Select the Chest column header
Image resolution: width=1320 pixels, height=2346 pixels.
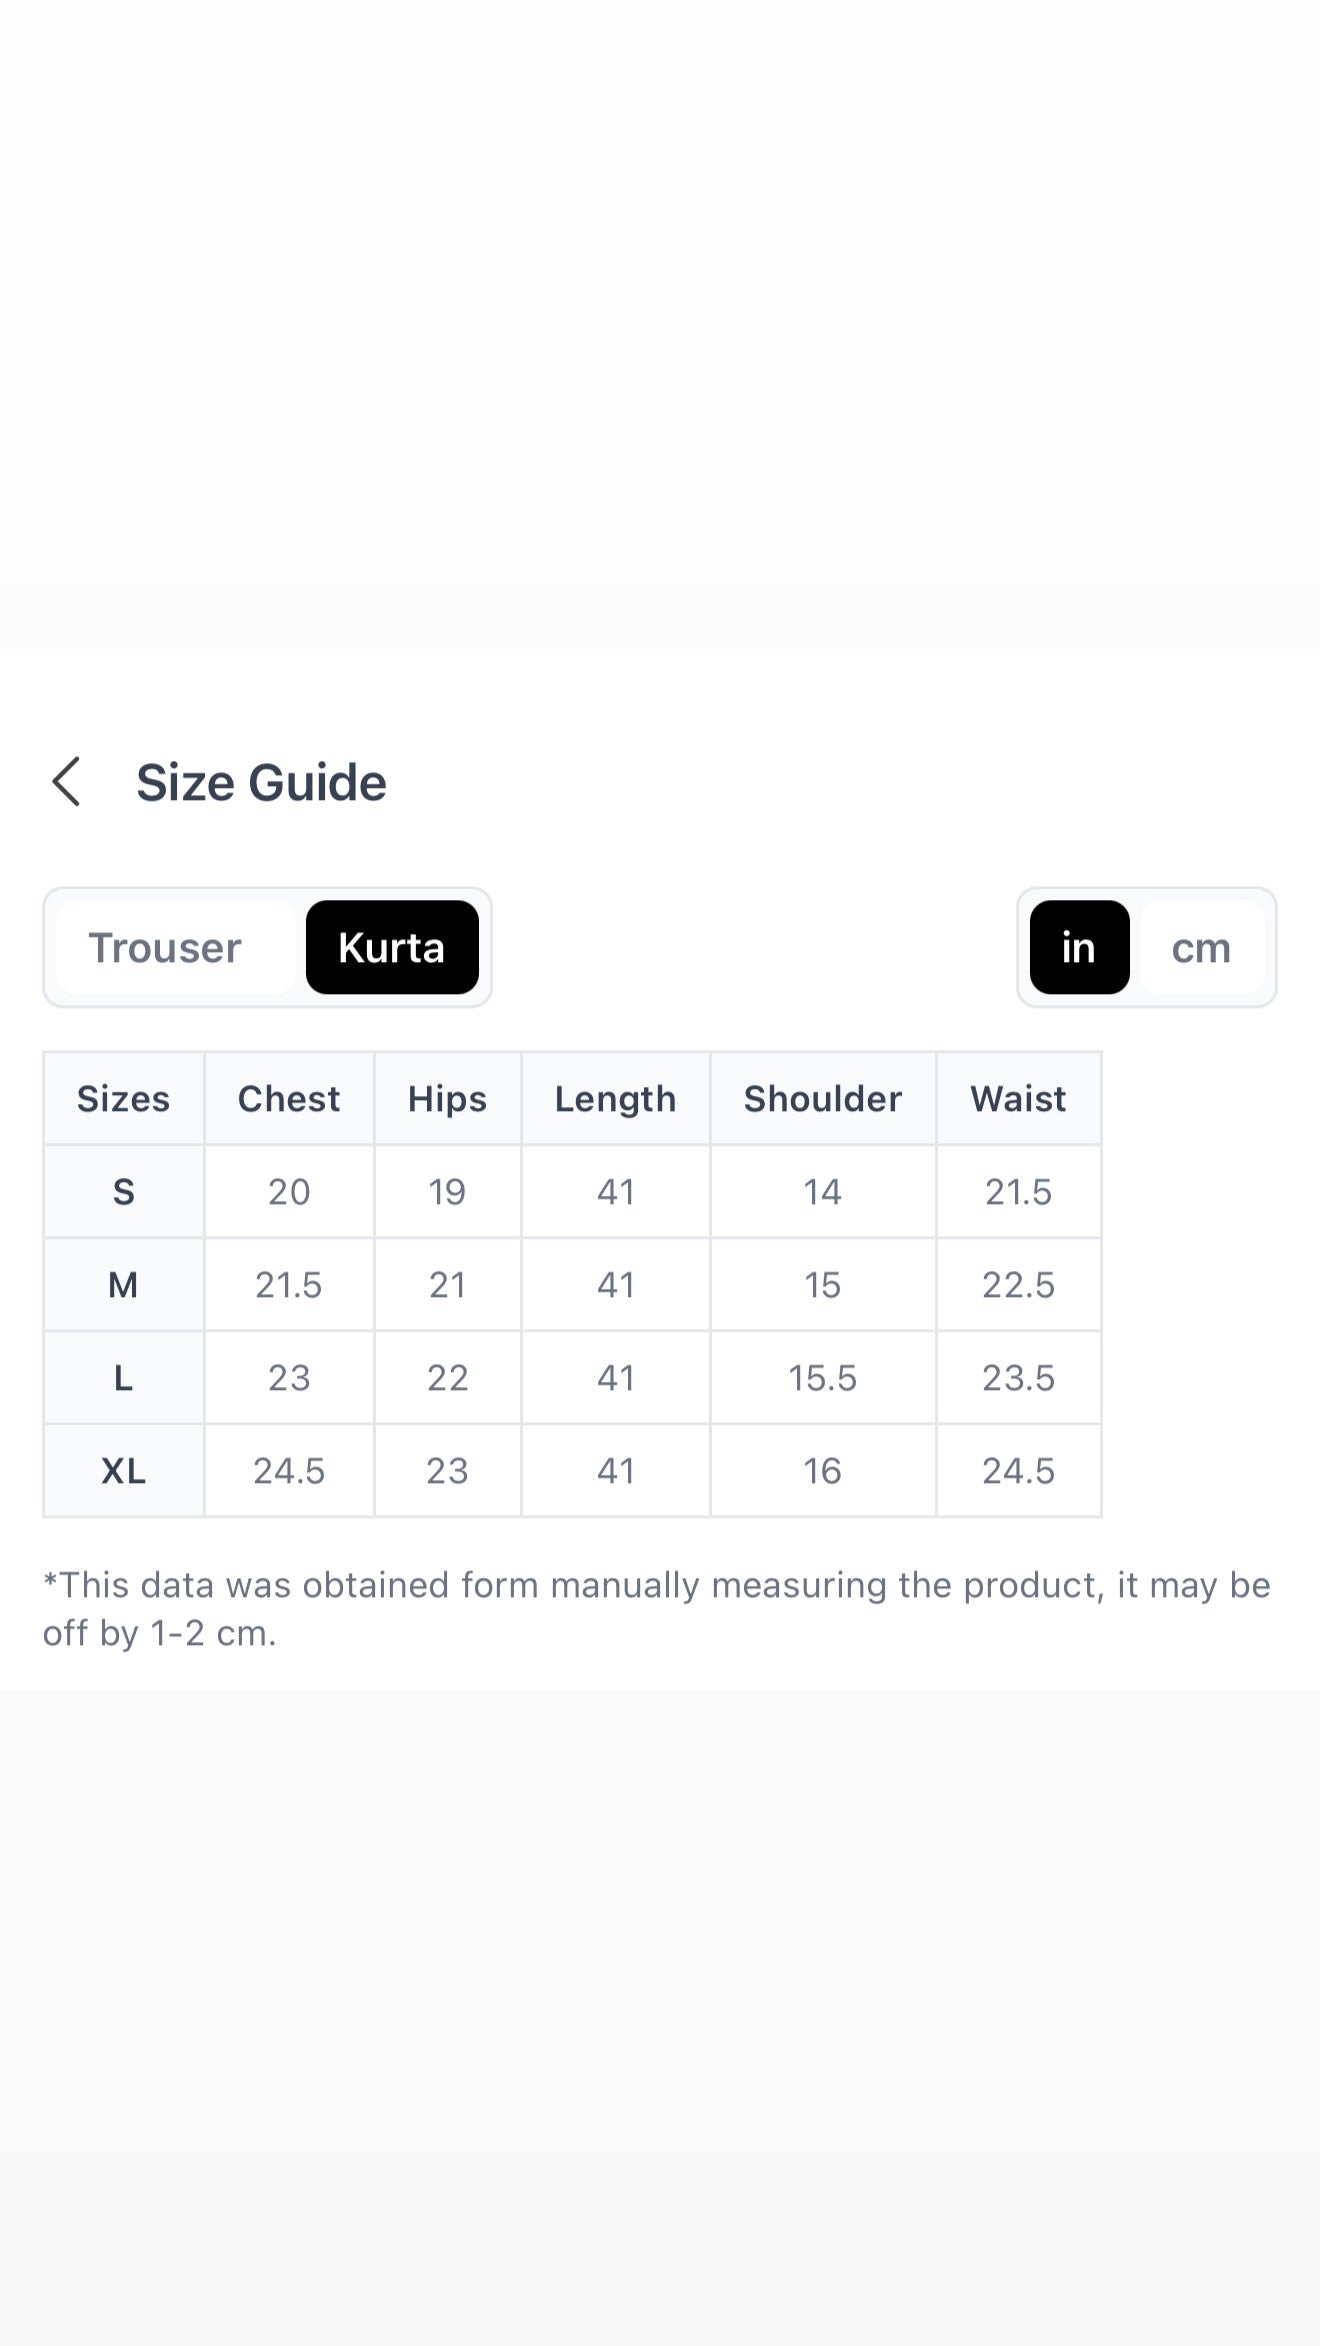[289, 1098]
